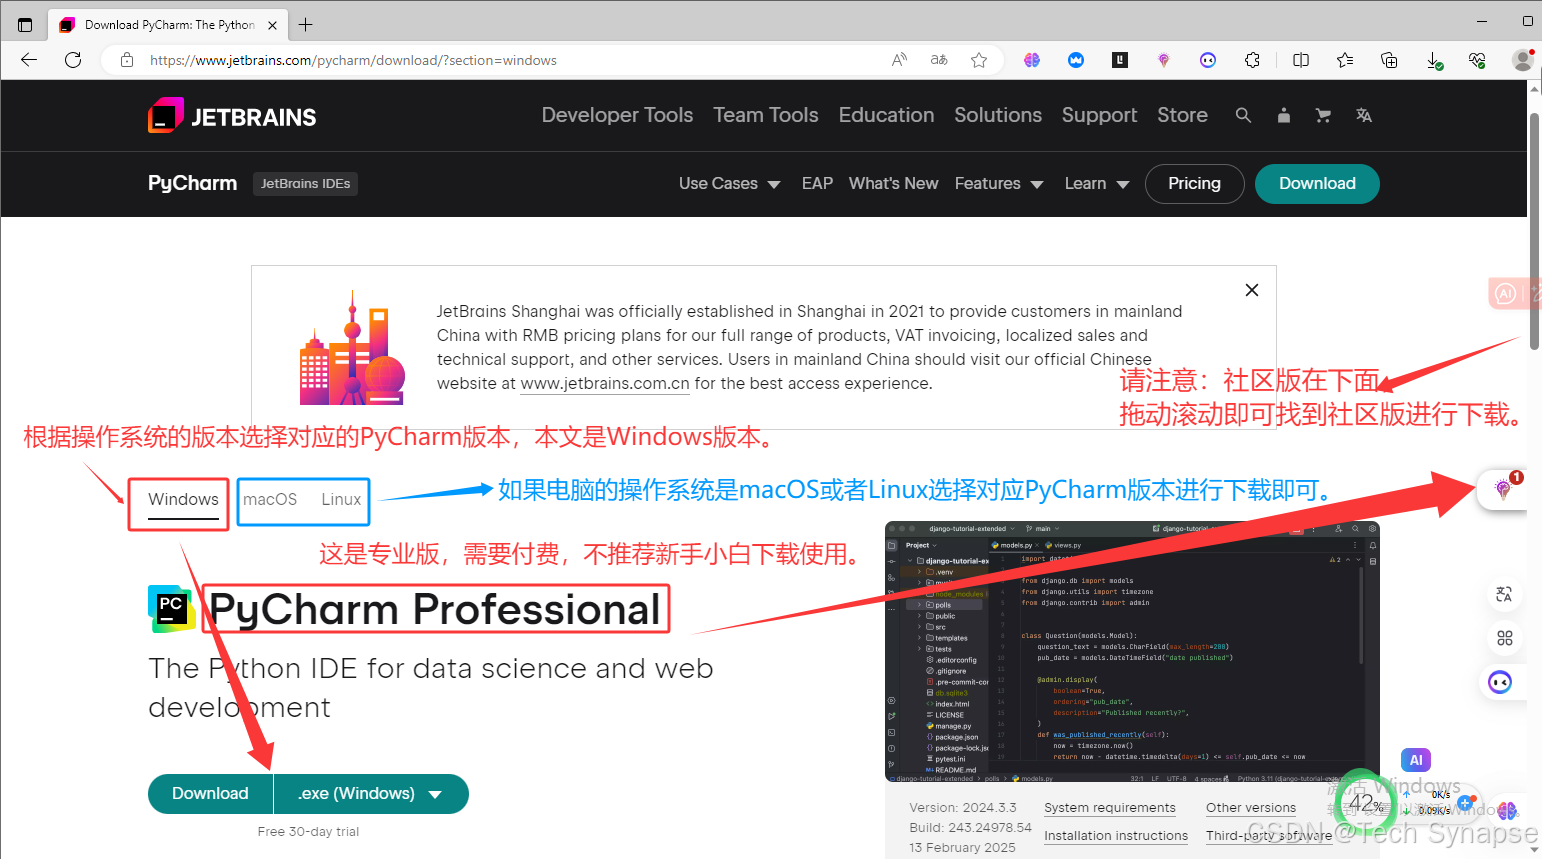Open the browser downloads icon
Image resolution: width=1542 pixels, height=859 pixels.
pyautogui.click(x=1434, y=61)
